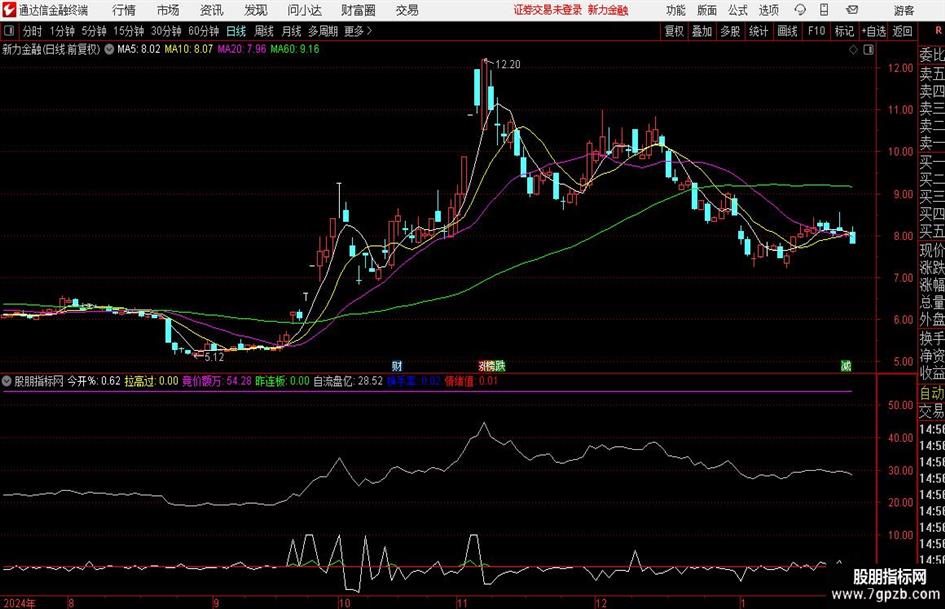Screen dimensions: 945x609
Task: Click the green MA60: 9.16 label
Action: (295, 49)
